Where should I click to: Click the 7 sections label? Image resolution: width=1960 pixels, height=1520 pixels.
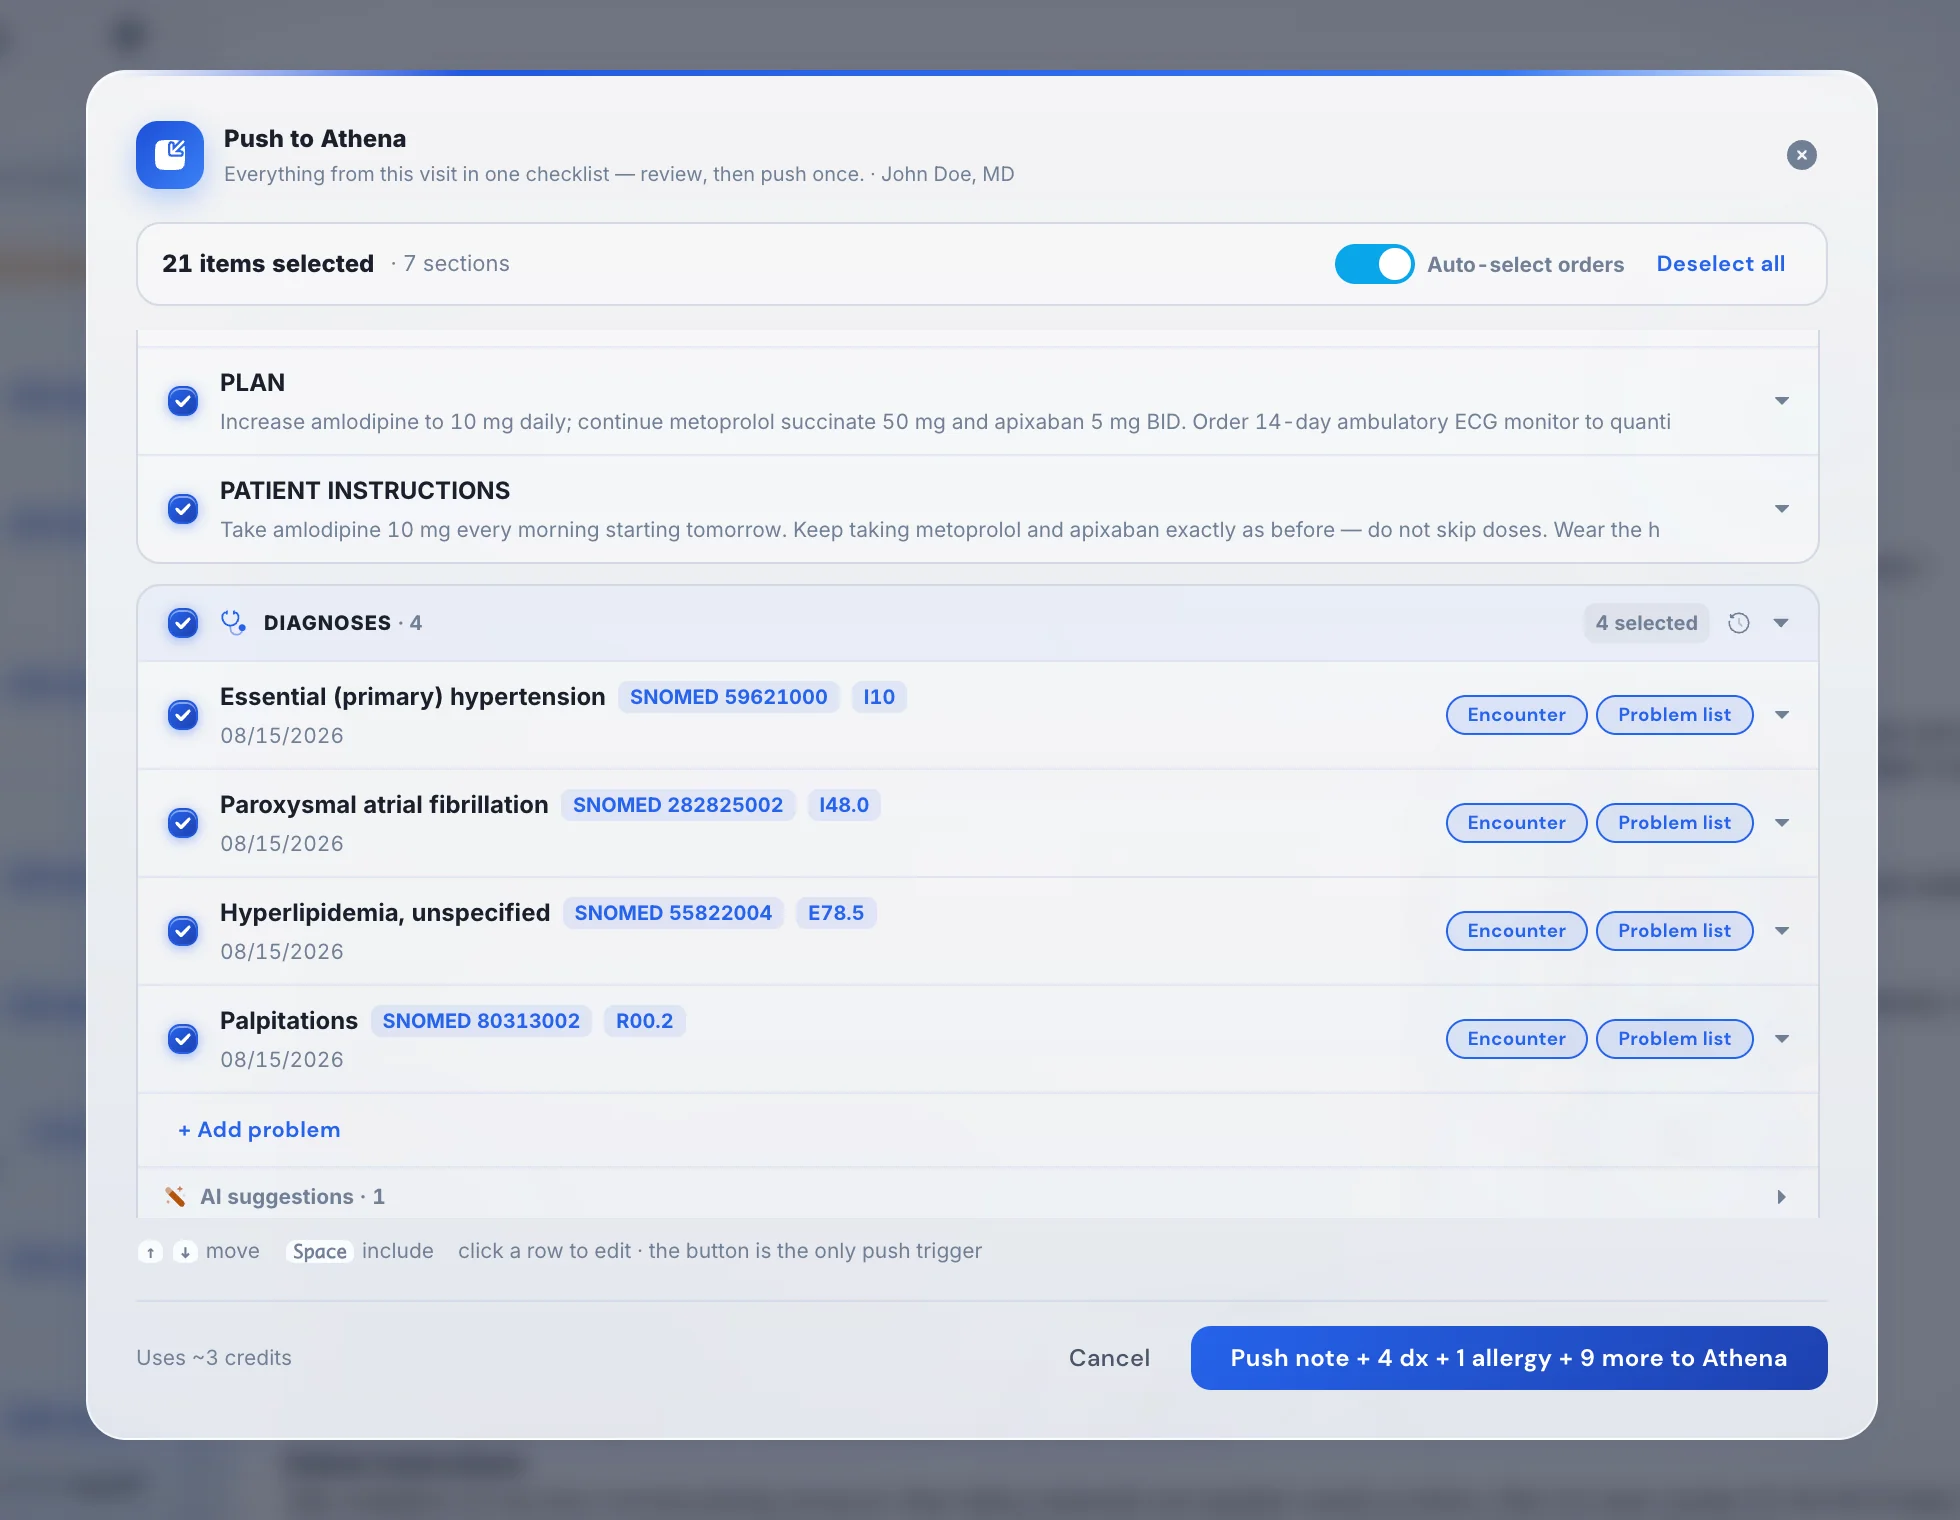456,264
